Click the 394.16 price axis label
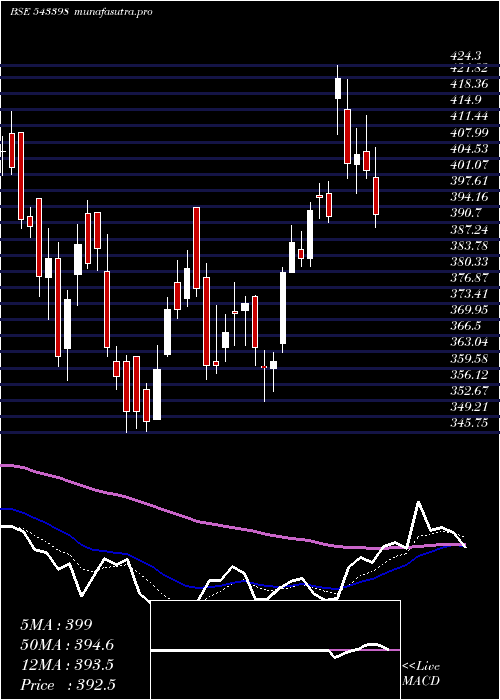The width and height of the screenshot is (500, 700). 469,197
